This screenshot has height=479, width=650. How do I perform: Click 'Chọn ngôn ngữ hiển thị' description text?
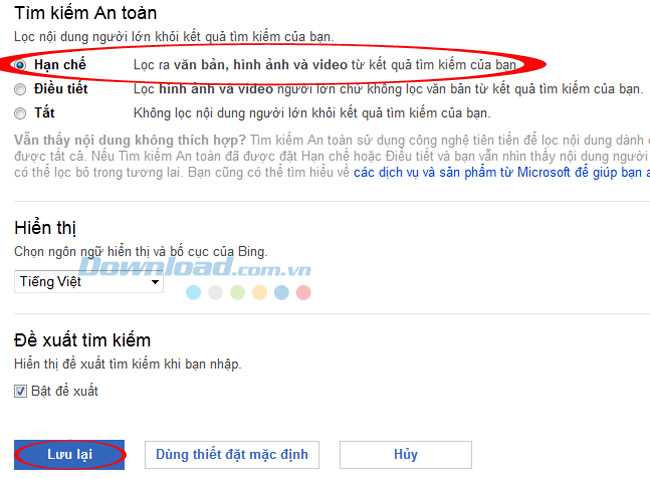[x=141, y=252]
